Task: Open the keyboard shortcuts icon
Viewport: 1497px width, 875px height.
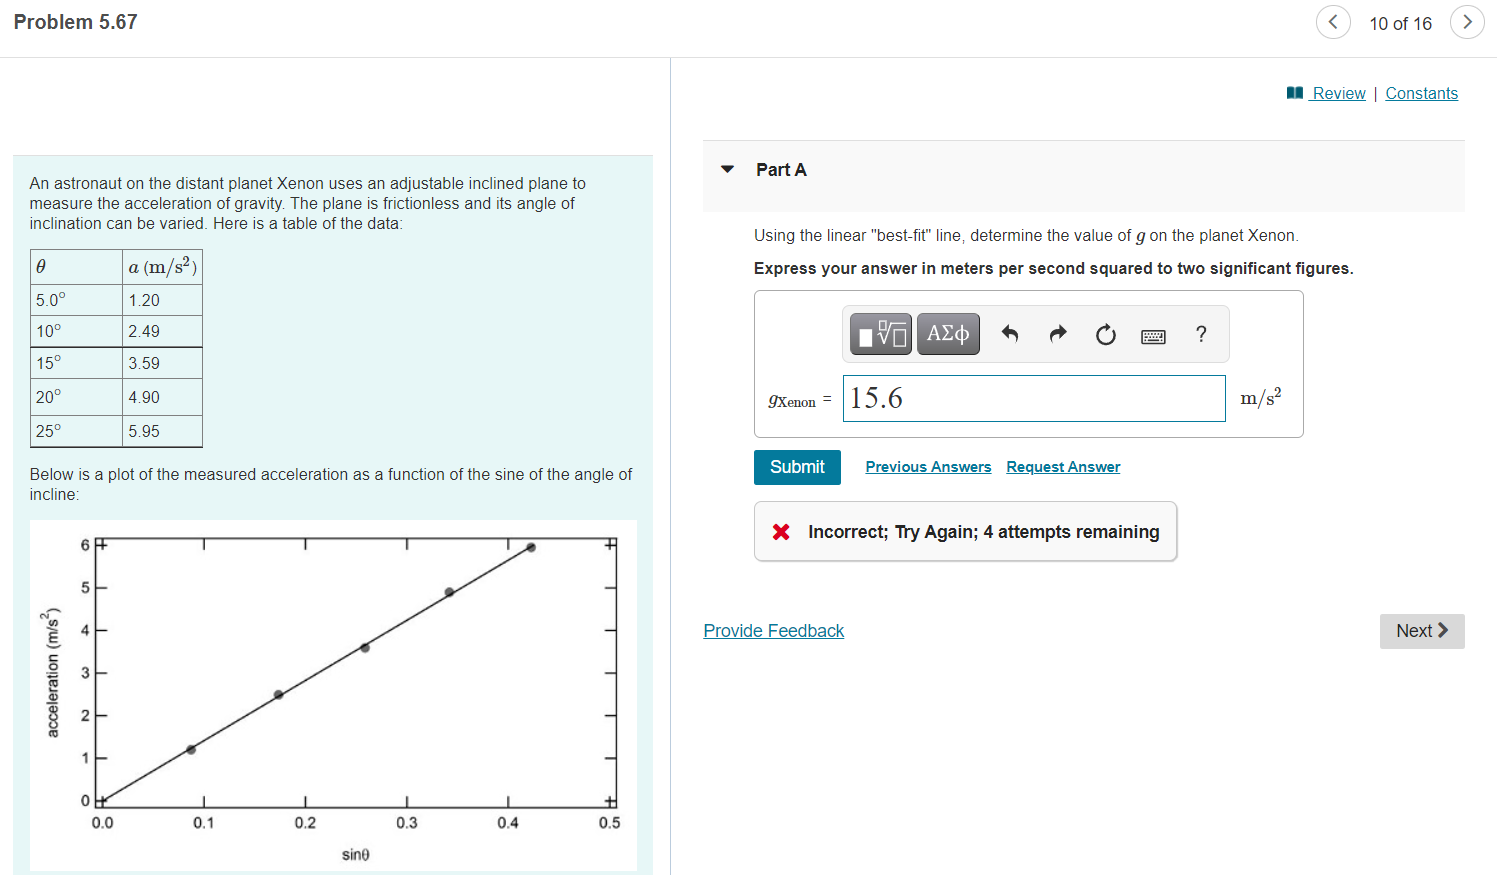Action: pyautogui.click(x=1153, y=336)
